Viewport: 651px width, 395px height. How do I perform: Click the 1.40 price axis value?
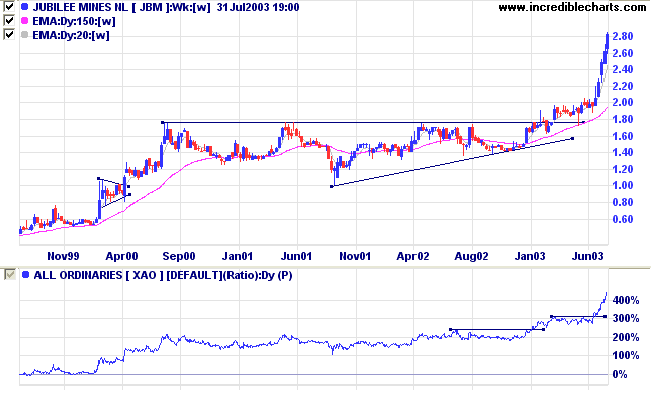(623, 152)
